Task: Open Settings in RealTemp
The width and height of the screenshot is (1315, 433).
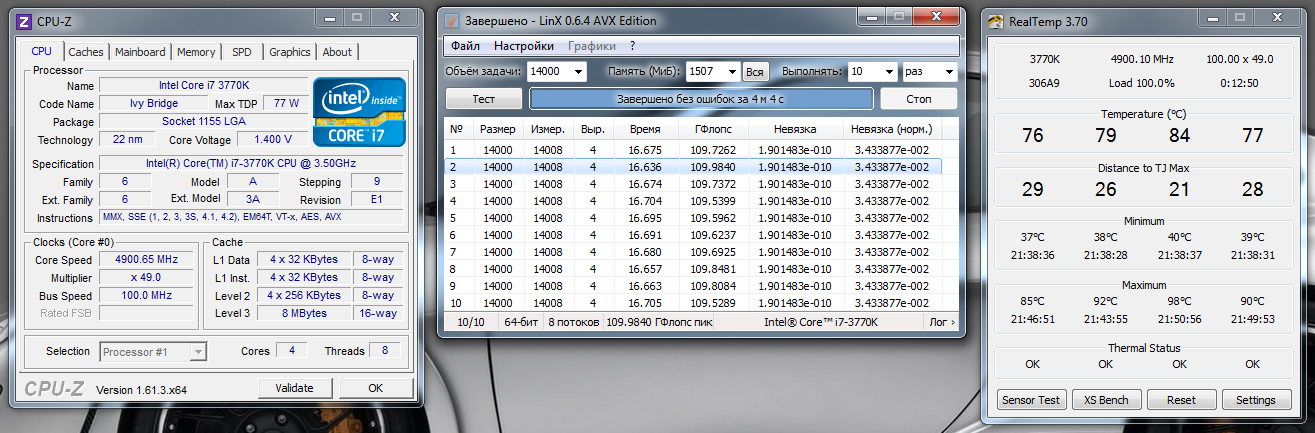Action: [1256, 400]
